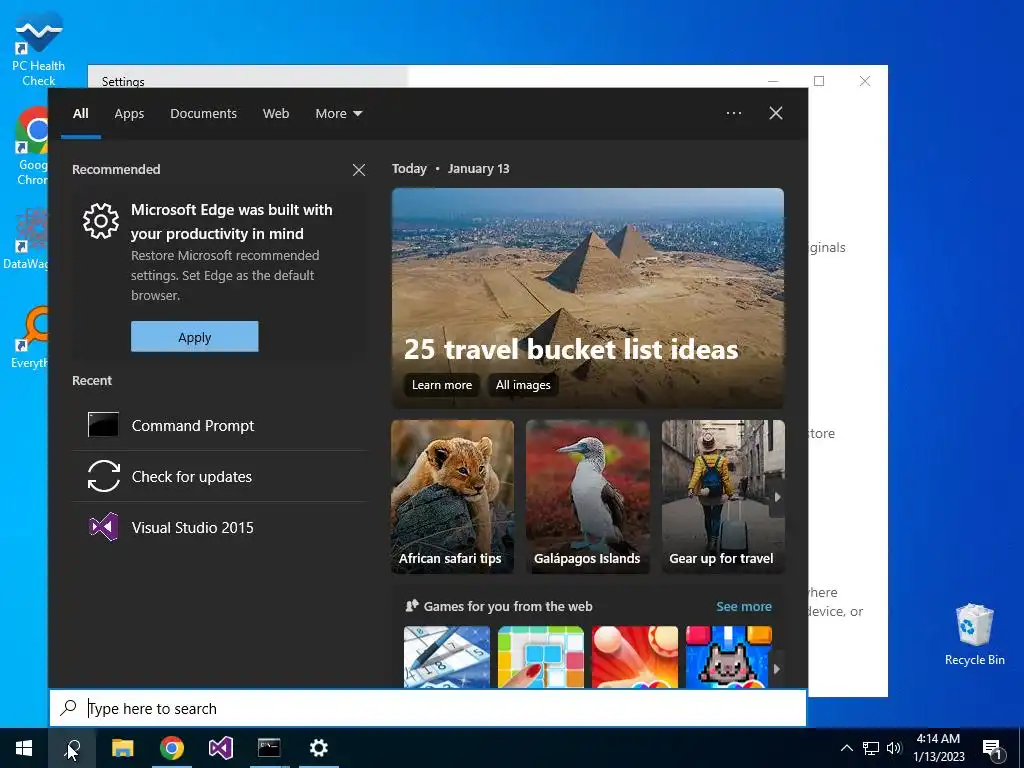Maximize the Settings window
The width and height of the screenshot is (1024, 768).
click(819, 81)
